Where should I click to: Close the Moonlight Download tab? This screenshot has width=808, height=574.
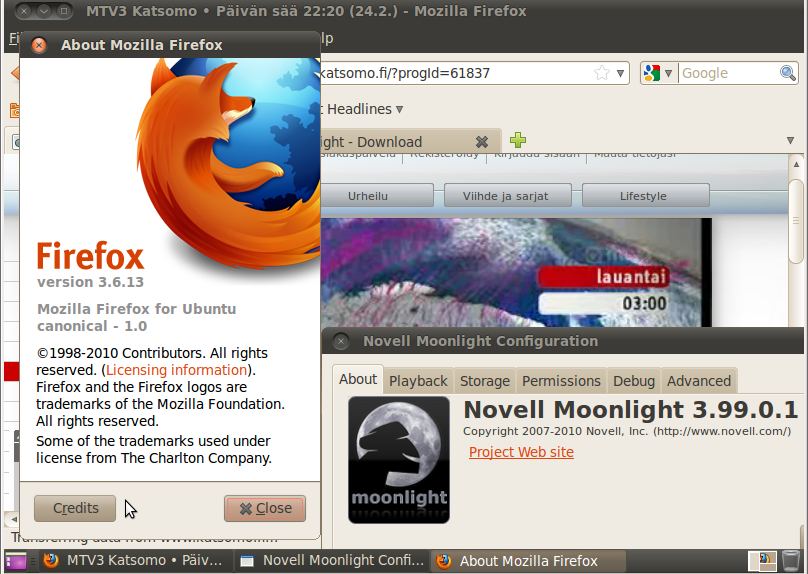(481, 142)
